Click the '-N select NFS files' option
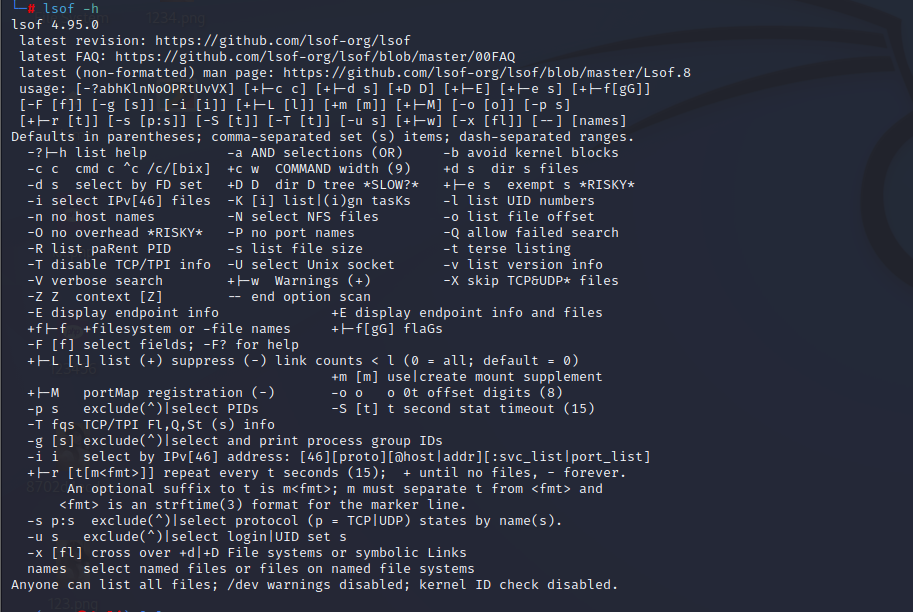This screenshot has width=913, height=612. point(303,217)
